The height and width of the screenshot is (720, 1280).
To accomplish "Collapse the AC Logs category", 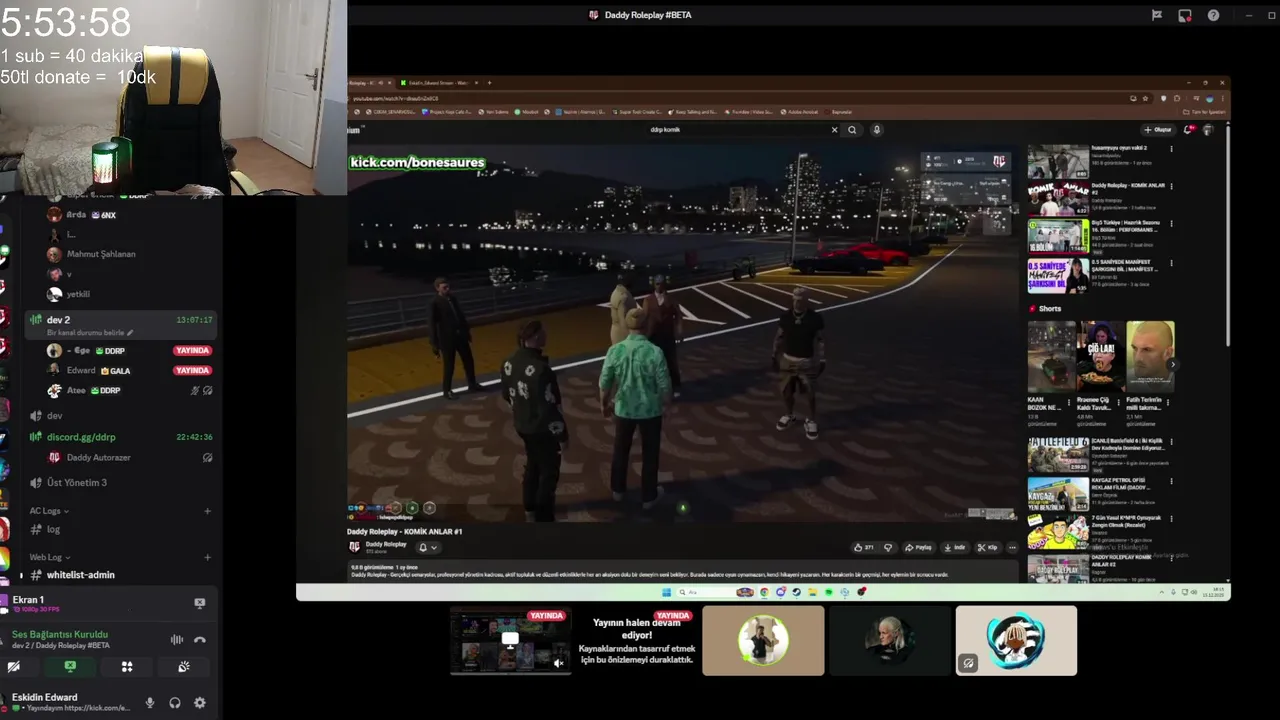I will coord(49,511).
